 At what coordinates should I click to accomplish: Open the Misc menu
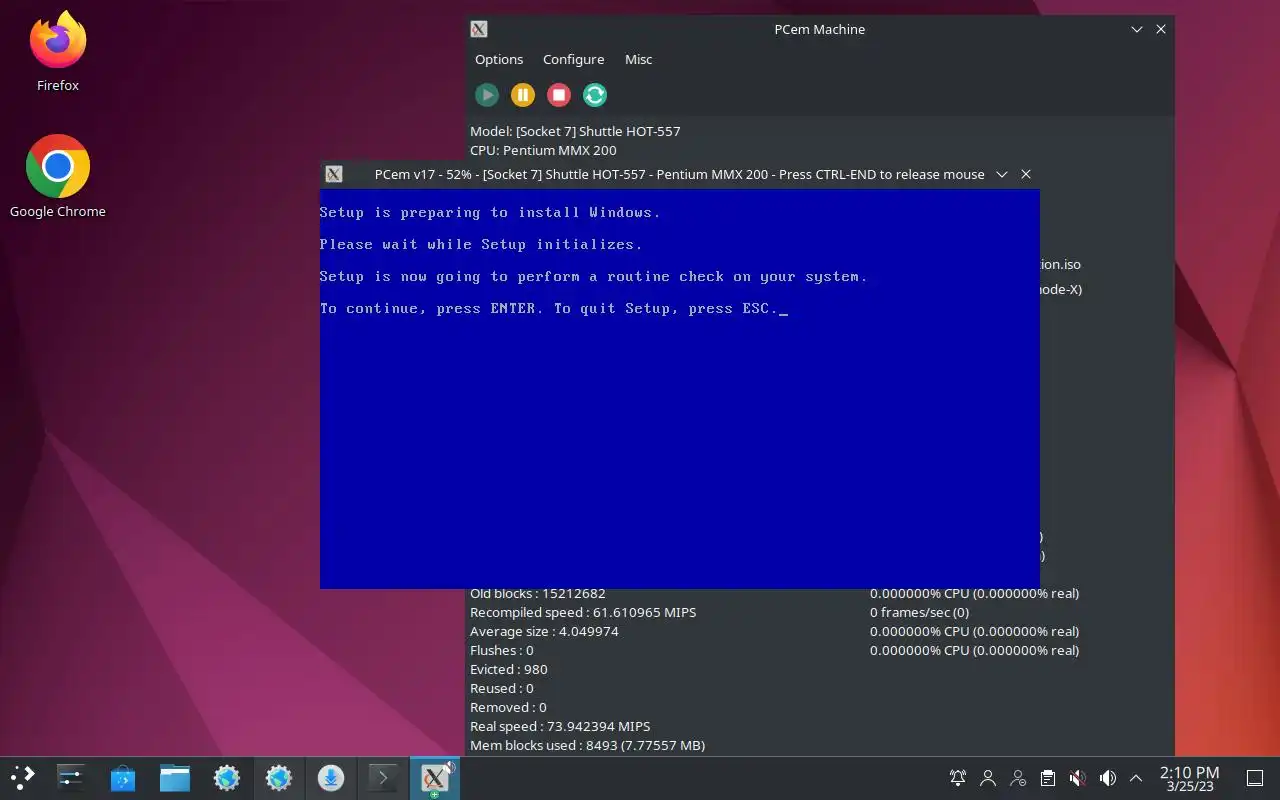click(x=638, y=59)
